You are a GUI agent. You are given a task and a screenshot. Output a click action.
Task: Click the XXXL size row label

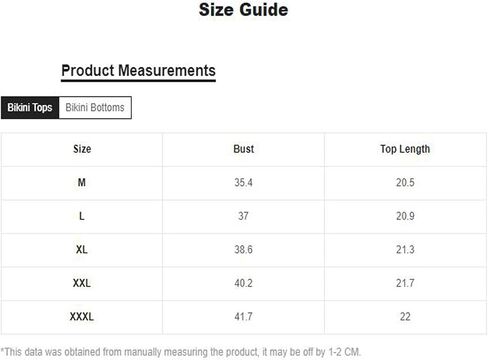tap(82, 317)
